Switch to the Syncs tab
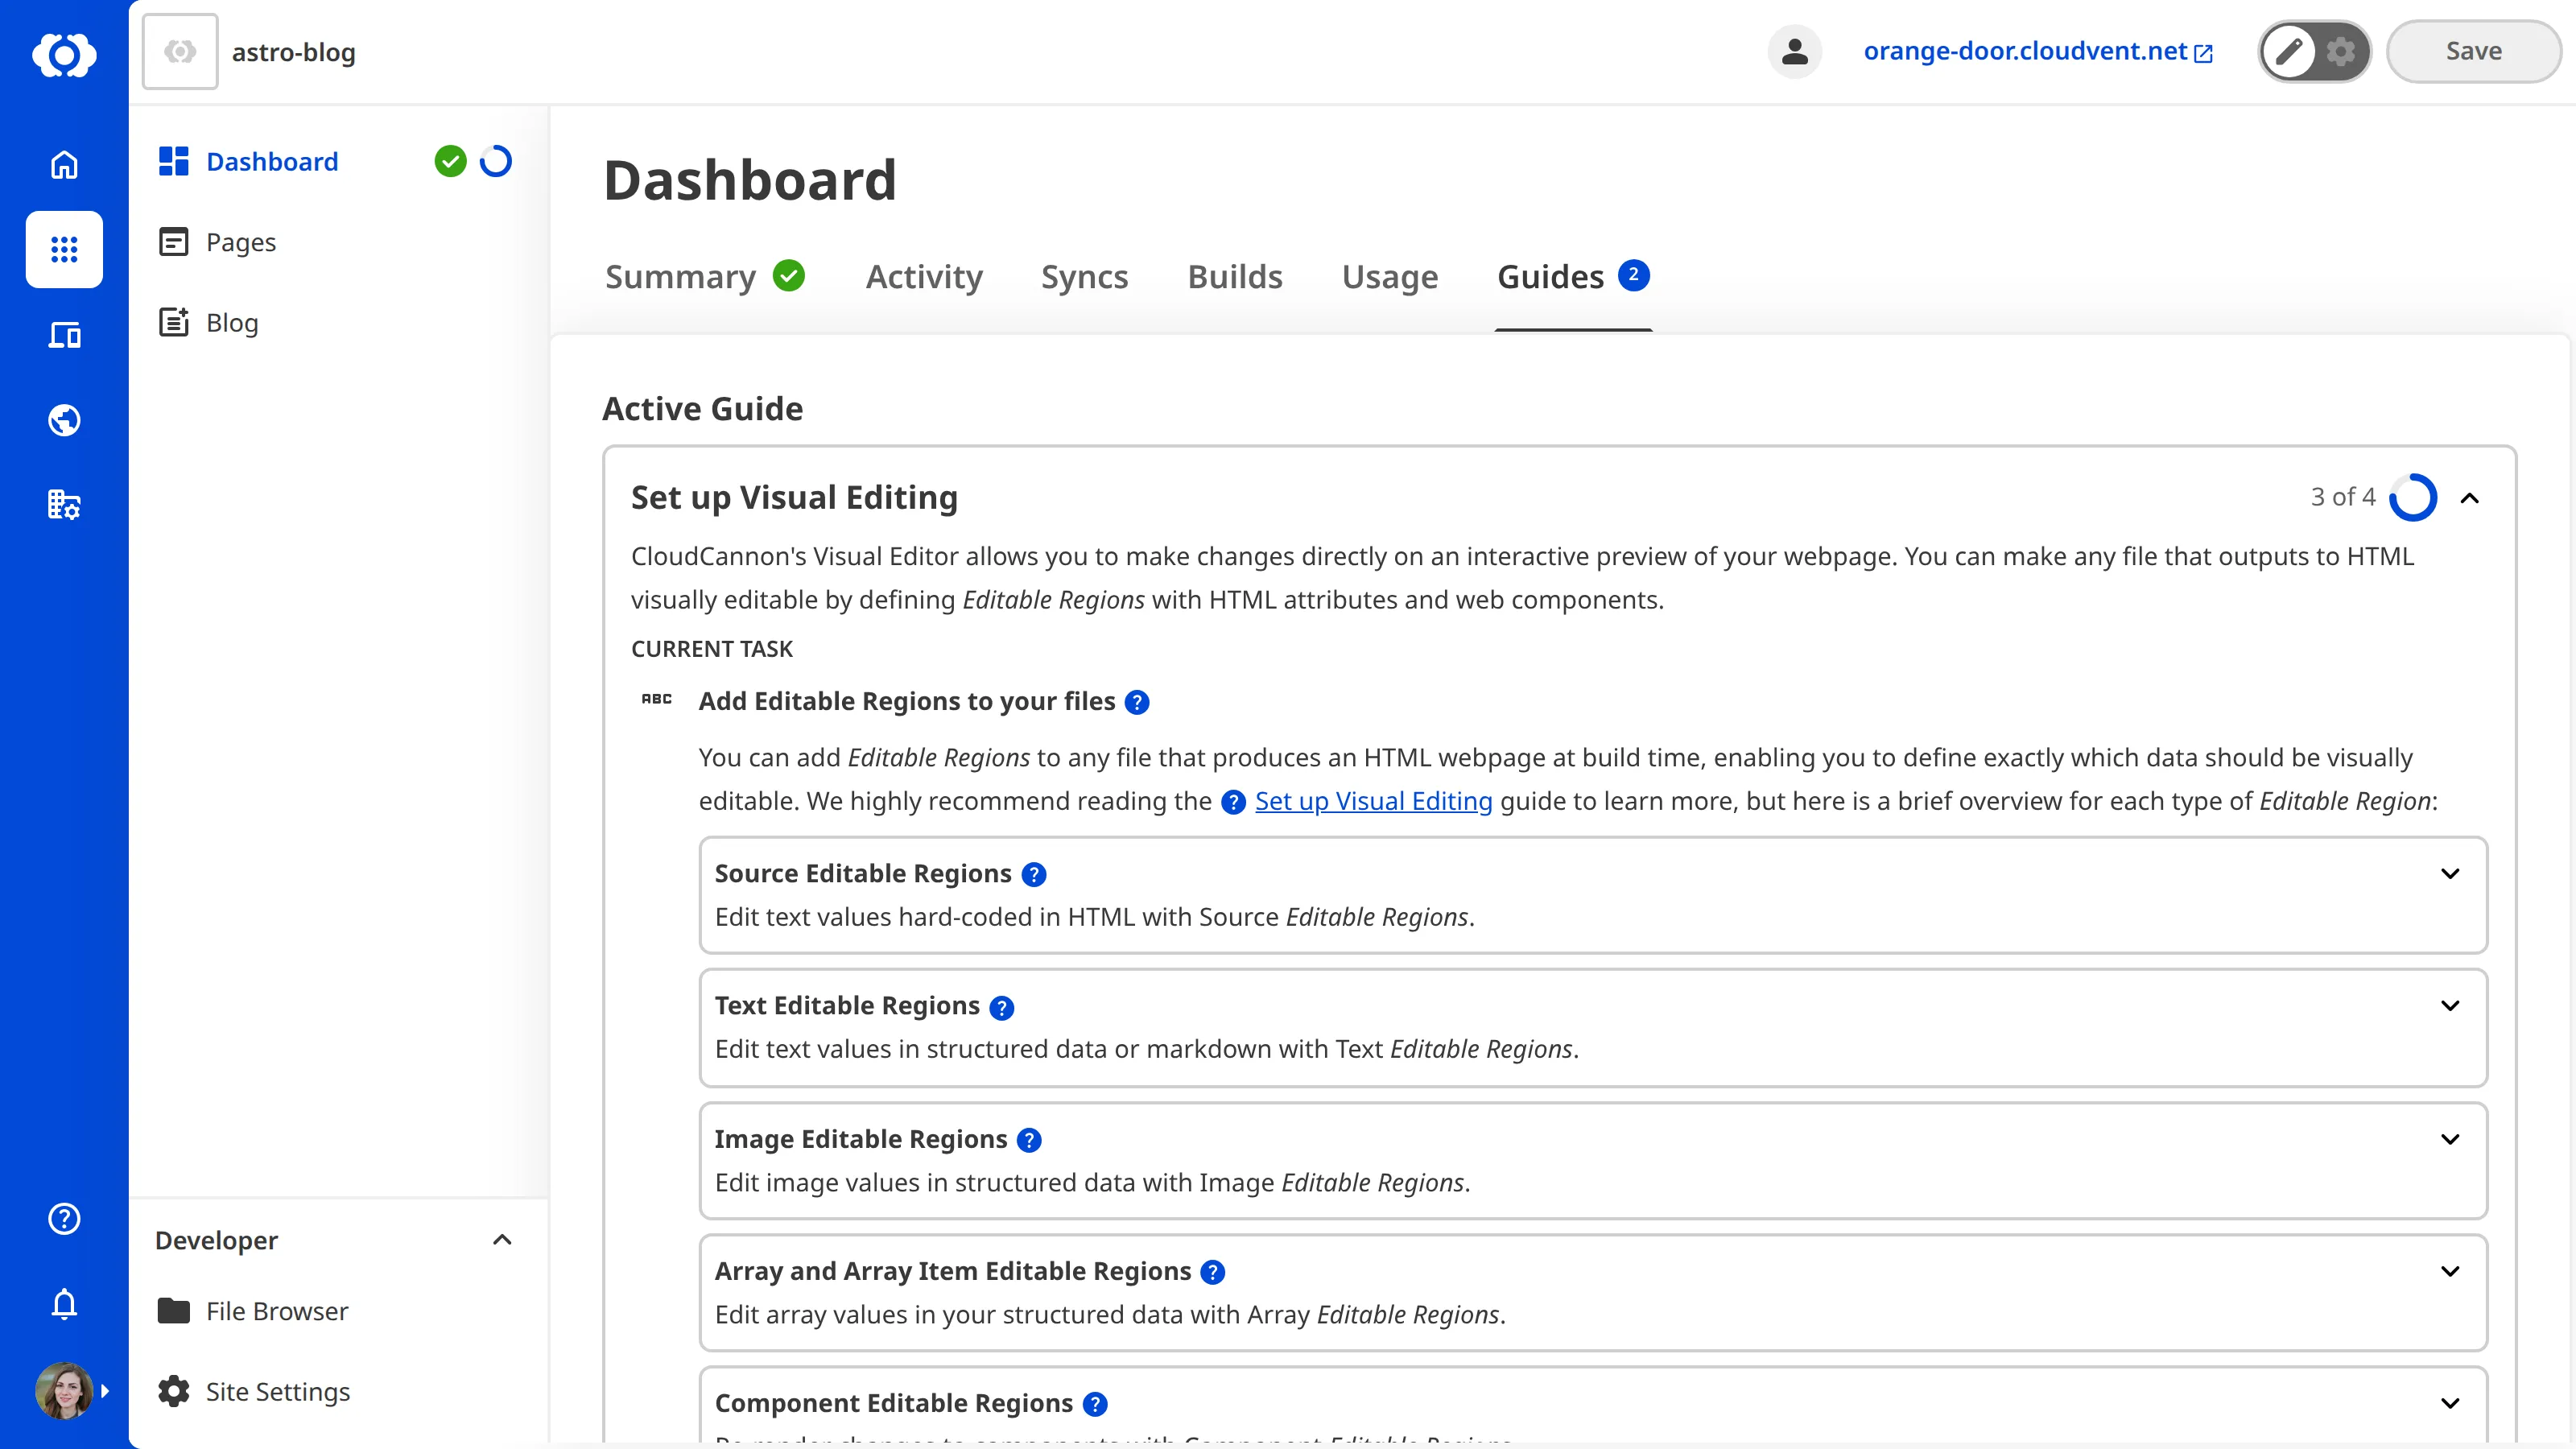This screenshot has height=1449, width=2576. 1084,277
